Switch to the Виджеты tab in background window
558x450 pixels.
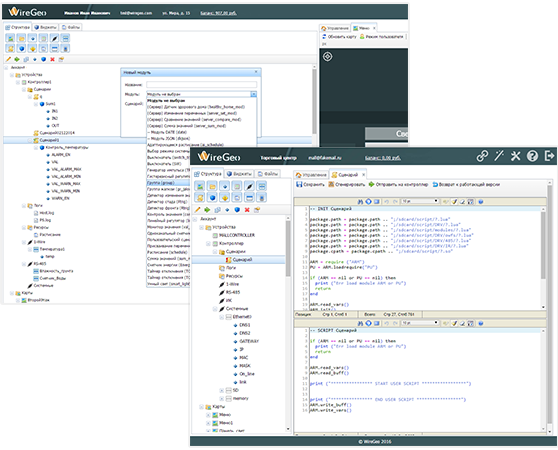pyautogui.click(x=45, y=27)
